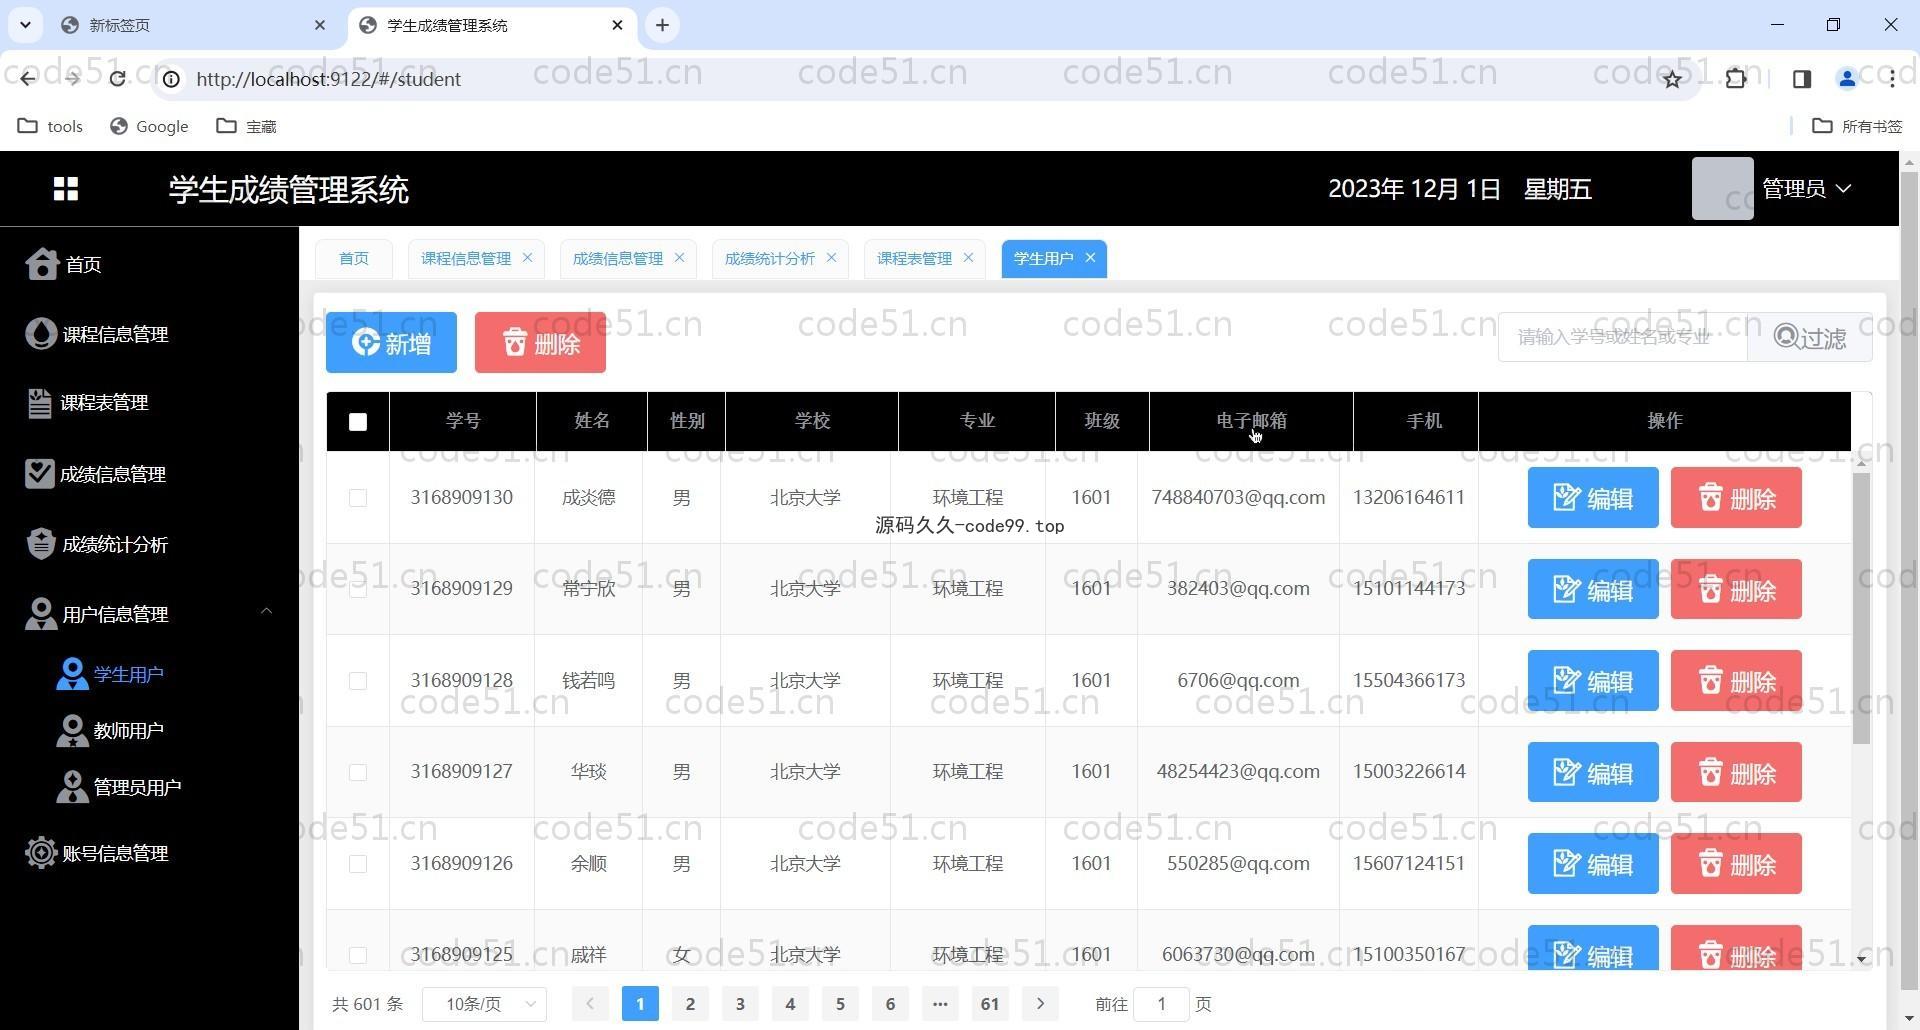Delete the record of 余顺
This screenshot has height=1030, width=1920.
point(1736,863)
